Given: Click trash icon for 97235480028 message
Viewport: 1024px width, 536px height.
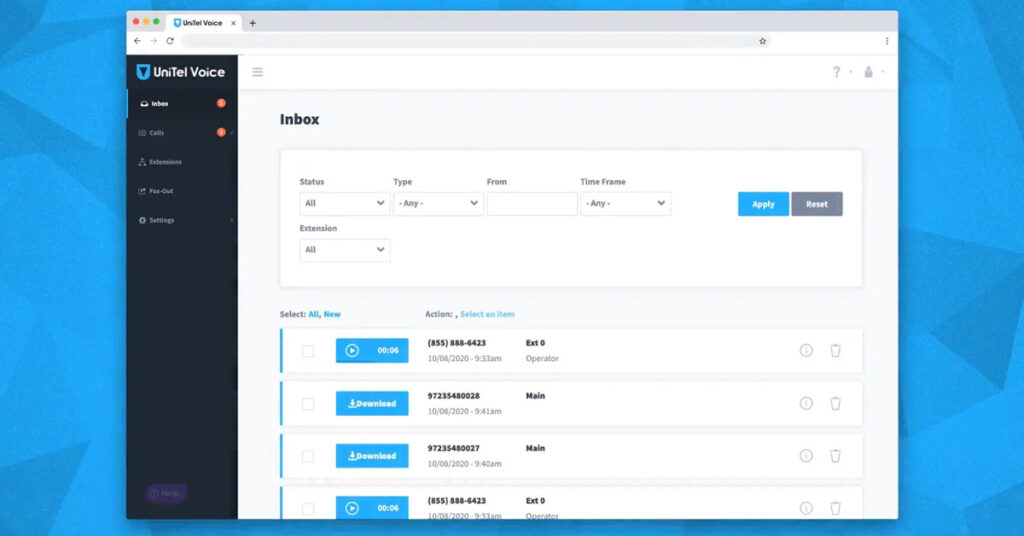Looking at the screenshot, I should [835, 403].
